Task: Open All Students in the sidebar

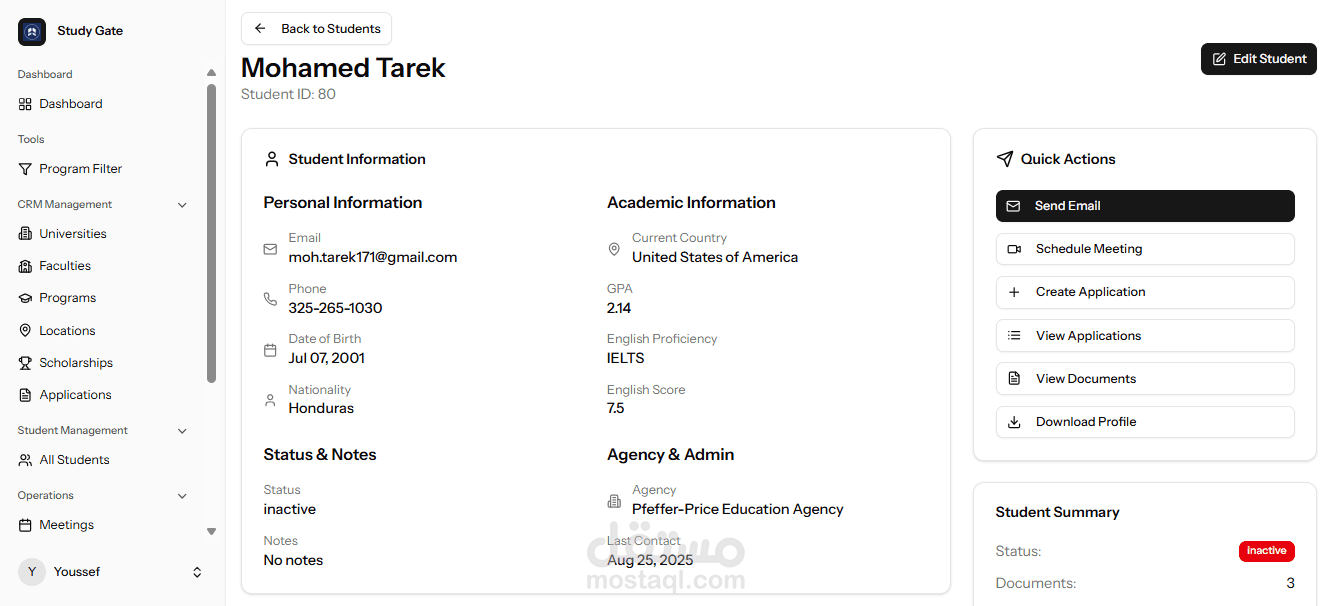Action: click(74, 460)
